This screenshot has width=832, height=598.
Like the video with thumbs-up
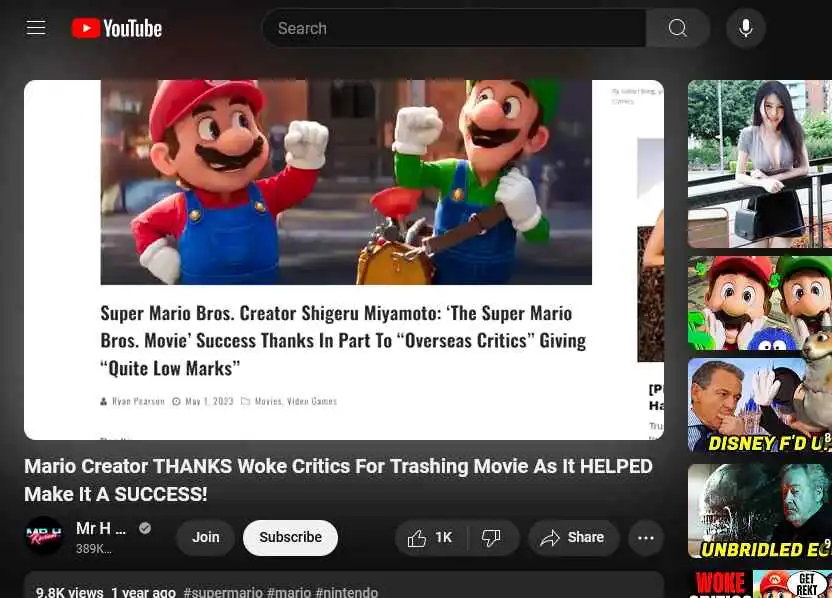click(x=430, y=538)
